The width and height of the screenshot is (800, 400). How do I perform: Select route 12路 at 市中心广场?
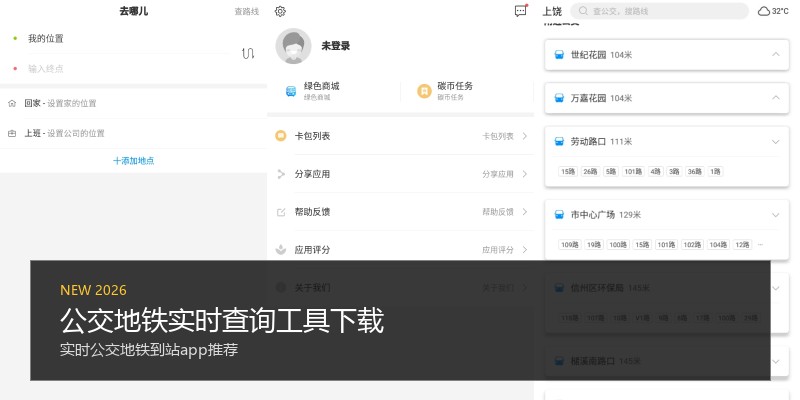[x=742, y=245]
